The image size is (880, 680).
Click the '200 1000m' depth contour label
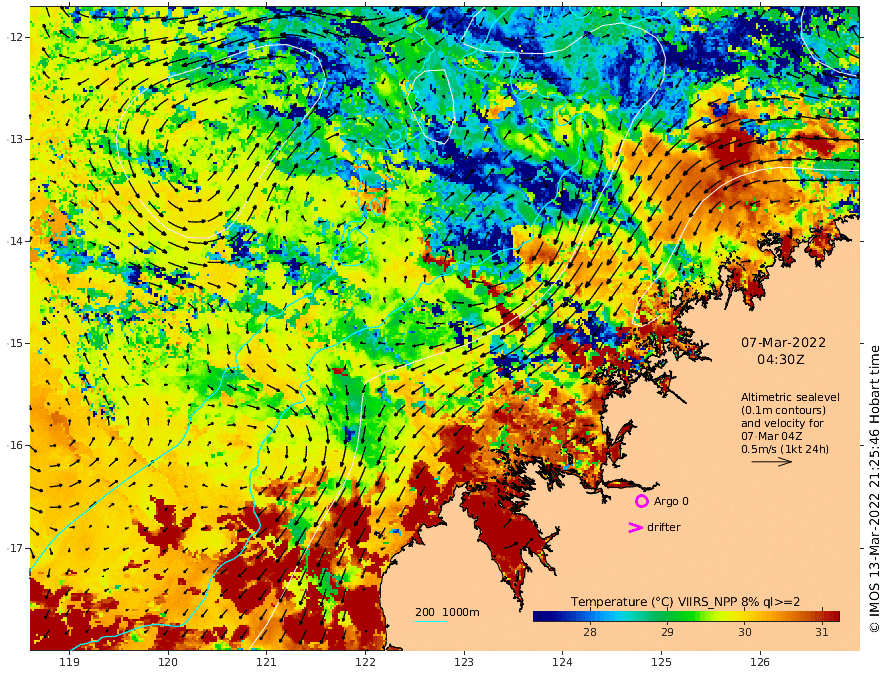447,612
